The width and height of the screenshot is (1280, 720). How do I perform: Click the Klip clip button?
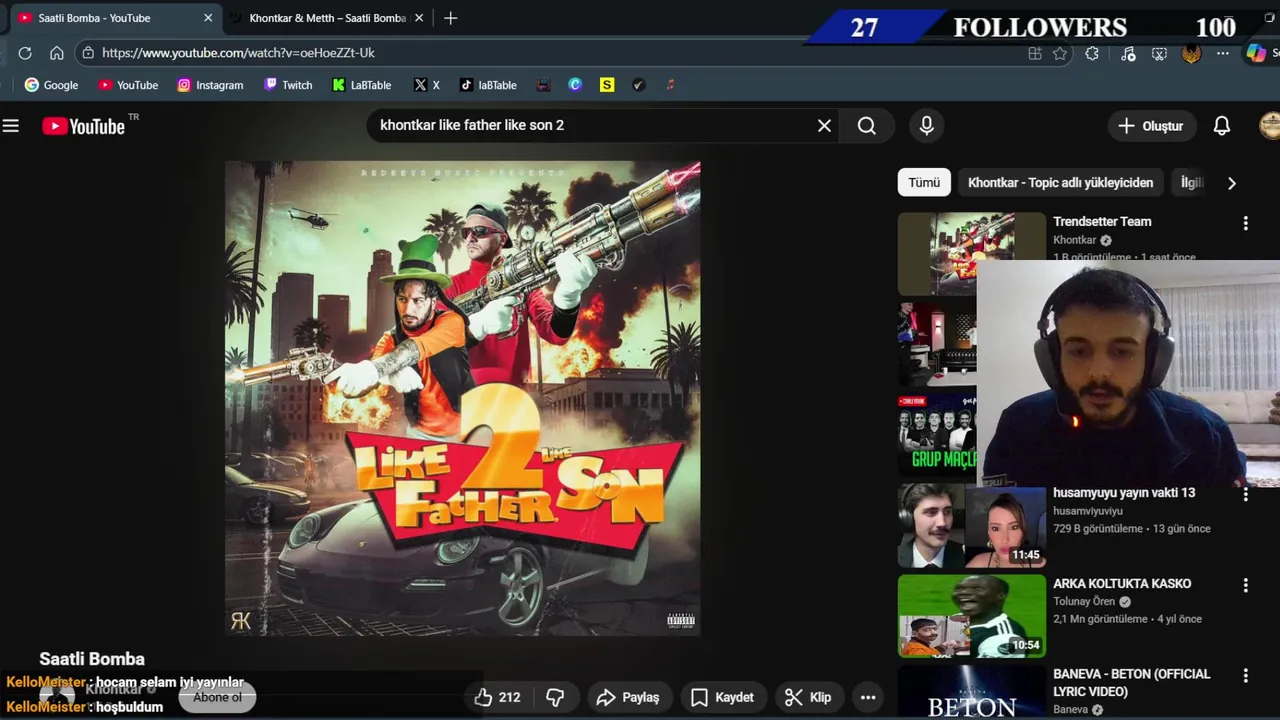[808, 697]
